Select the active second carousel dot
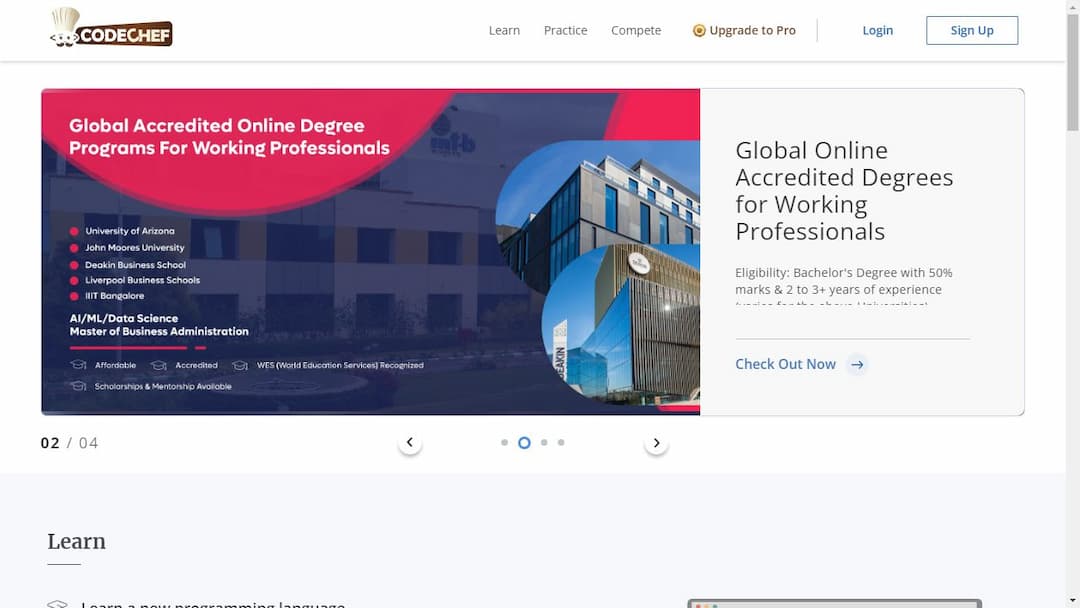The height and width of the screenshot is (608, 1080). pyautogui.click(x=524, y=442)
